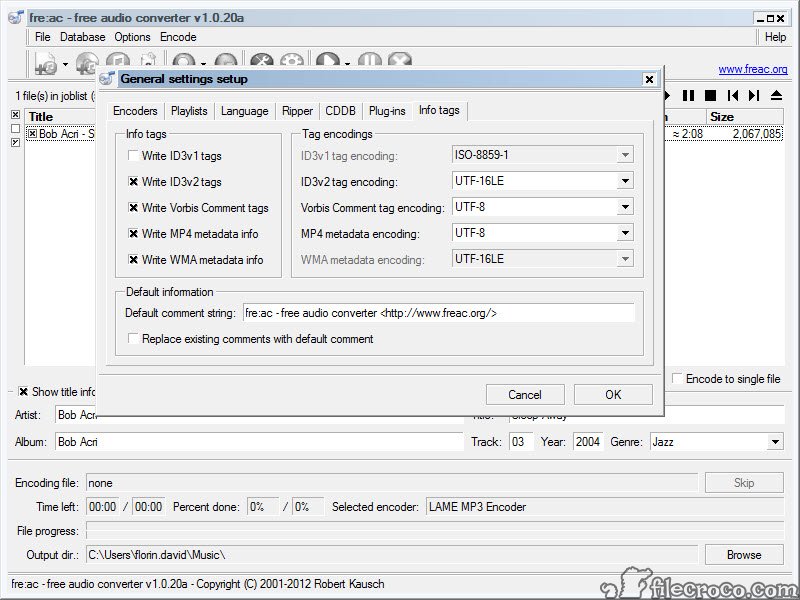Screen dimensions: 800x600
Task: Enable Replace existing comments with default comment
Action: click(133, 339)
